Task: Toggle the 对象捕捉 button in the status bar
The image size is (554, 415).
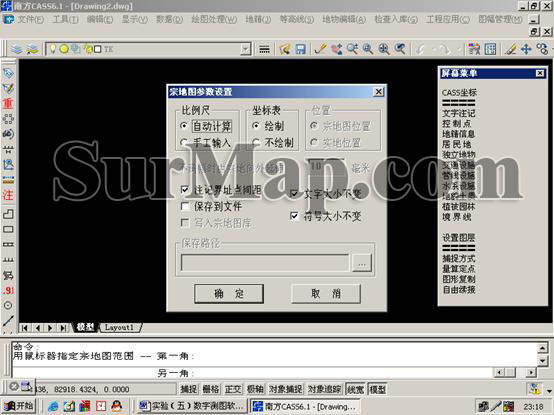Action: click(286, 389)
